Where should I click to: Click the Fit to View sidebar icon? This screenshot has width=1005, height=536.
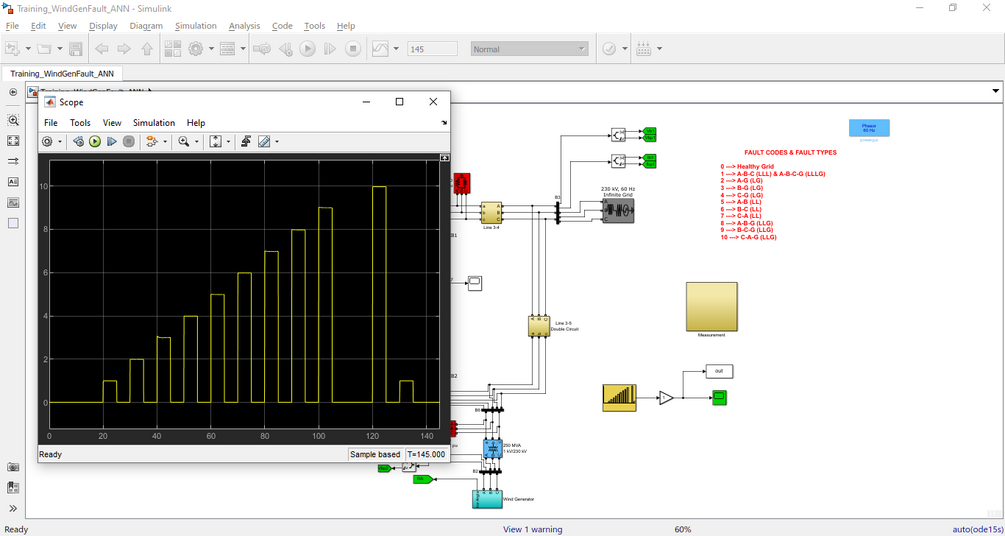pos(13,140)
